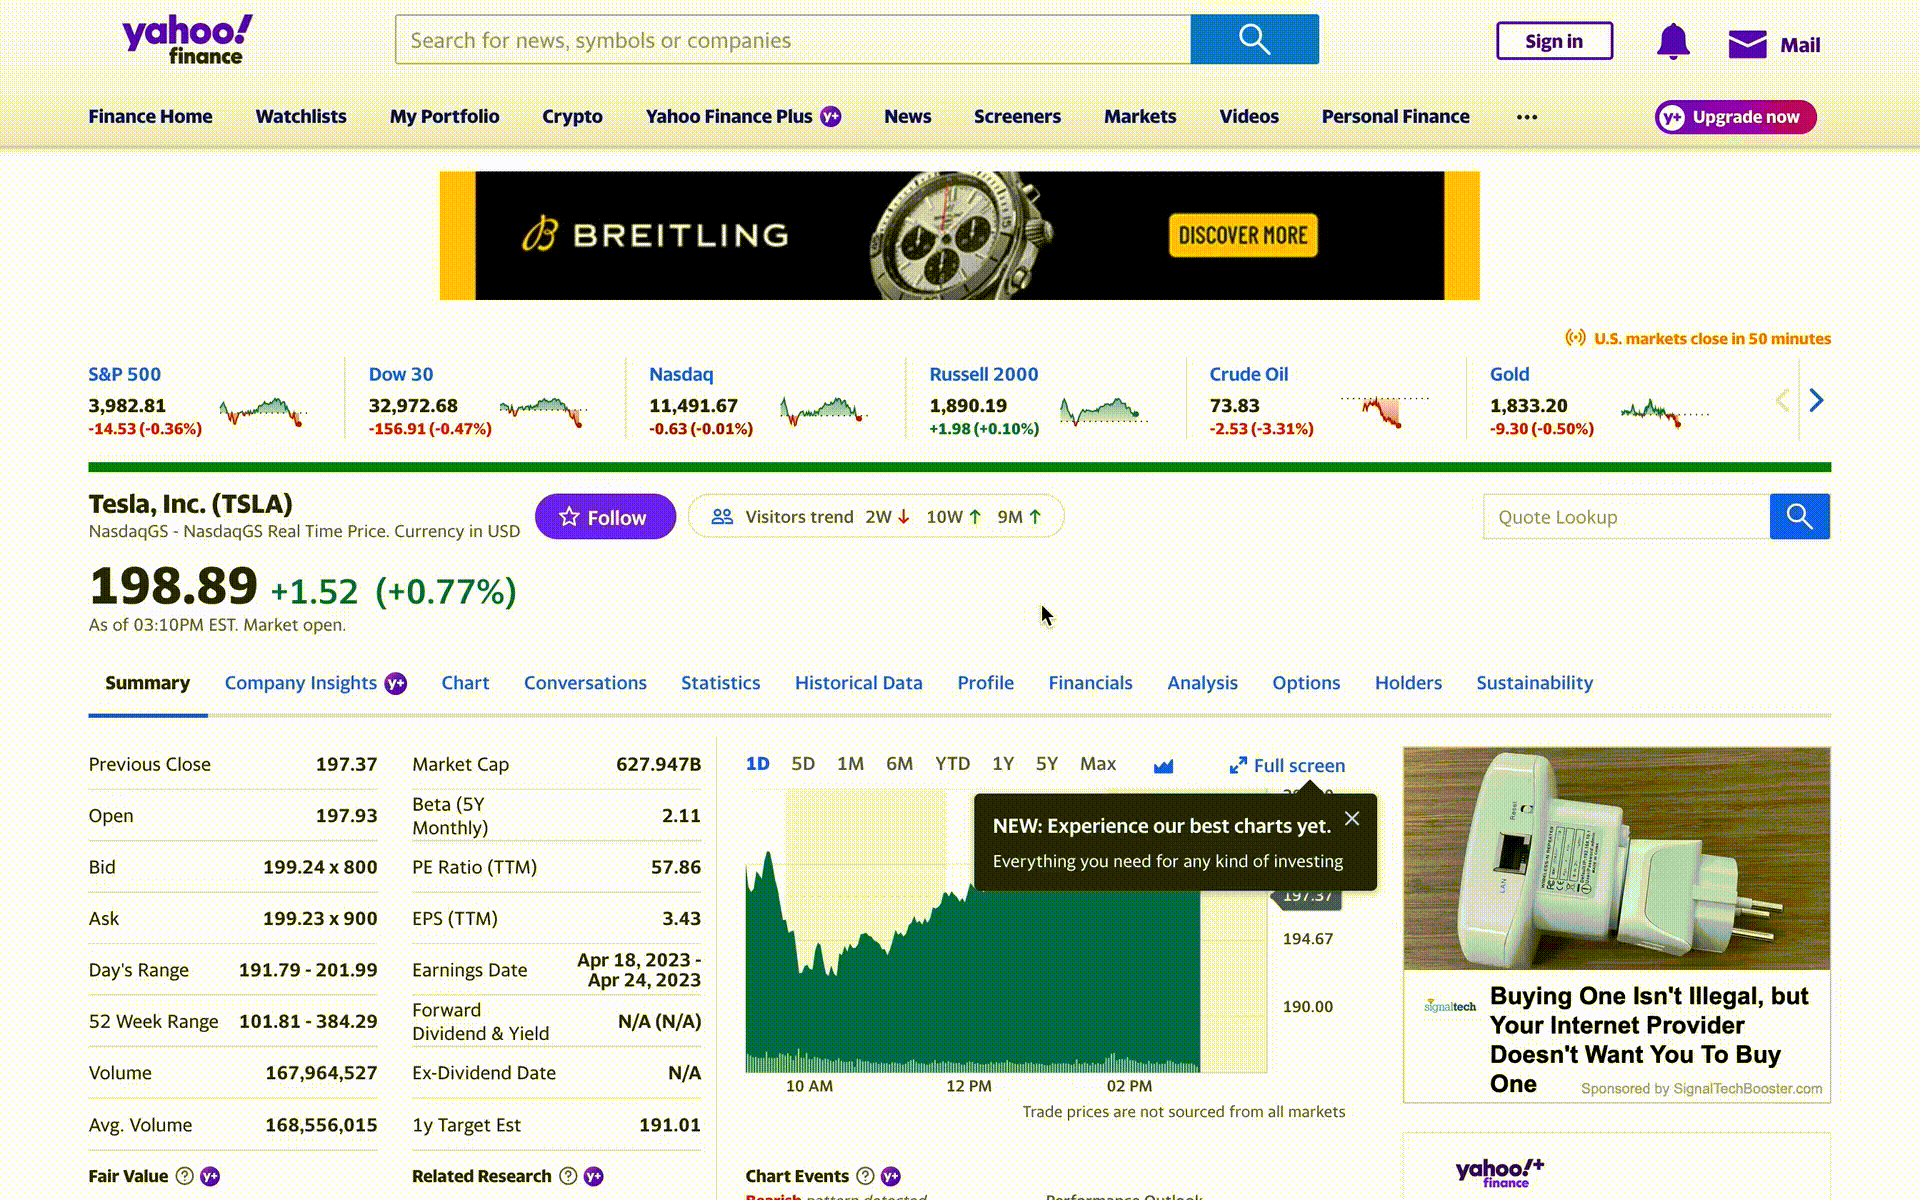Click the Quote Lookup input field

[x=1626, y=517]
